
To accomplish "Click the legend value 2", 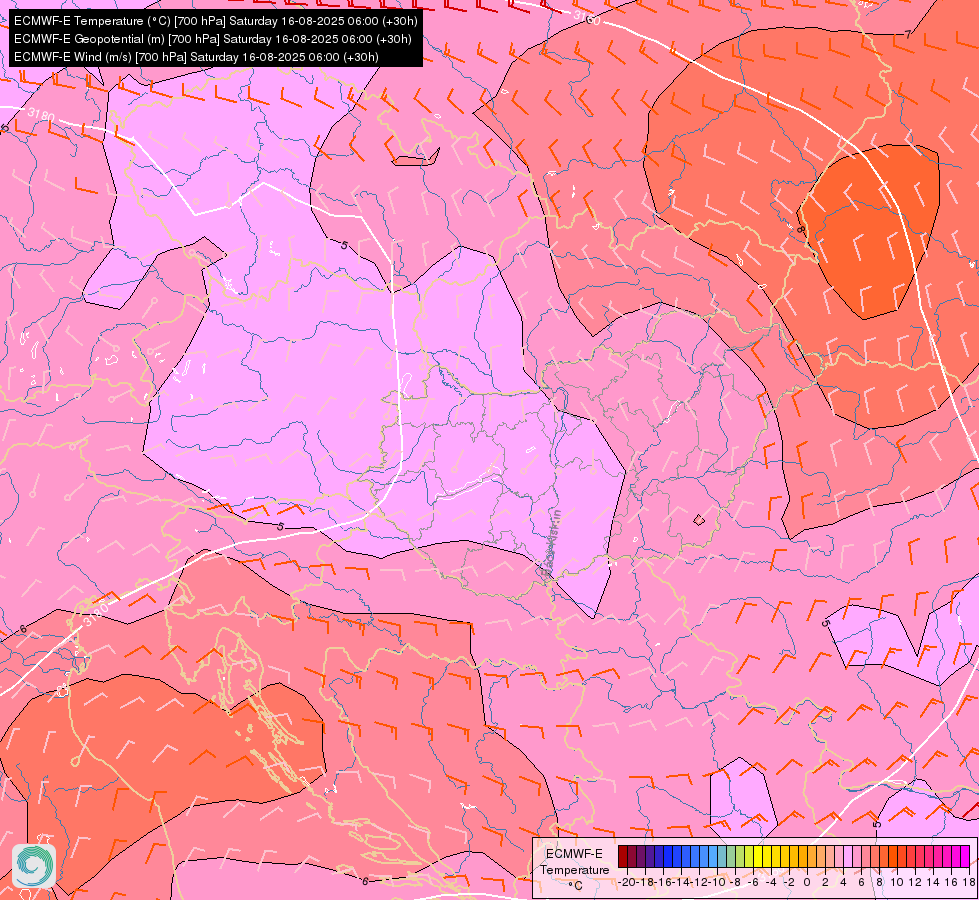I will [825, 882].
